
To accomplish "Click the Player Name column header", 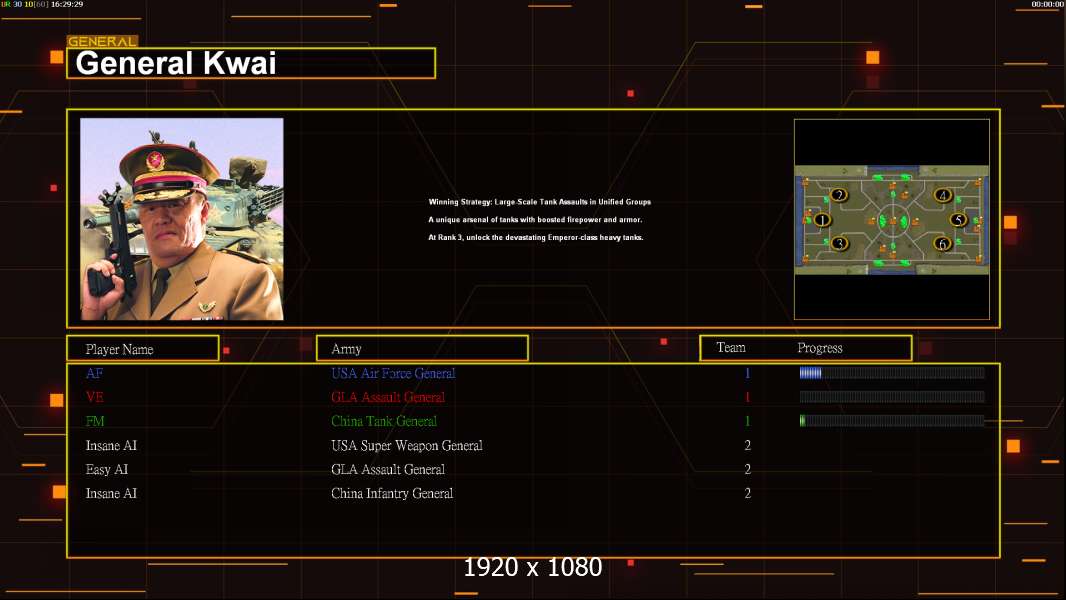I will click(143, 349).
